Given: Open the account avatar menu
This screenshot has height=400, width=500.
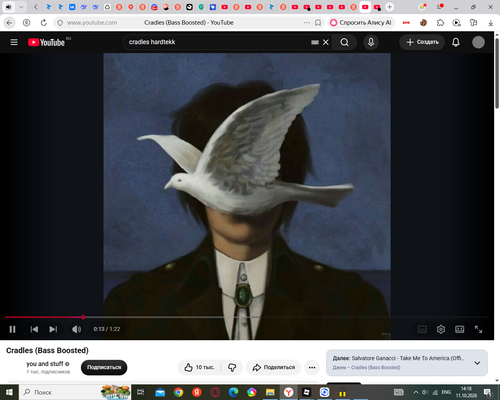Looking at the screenshot, I should click(x=478, y=42).
